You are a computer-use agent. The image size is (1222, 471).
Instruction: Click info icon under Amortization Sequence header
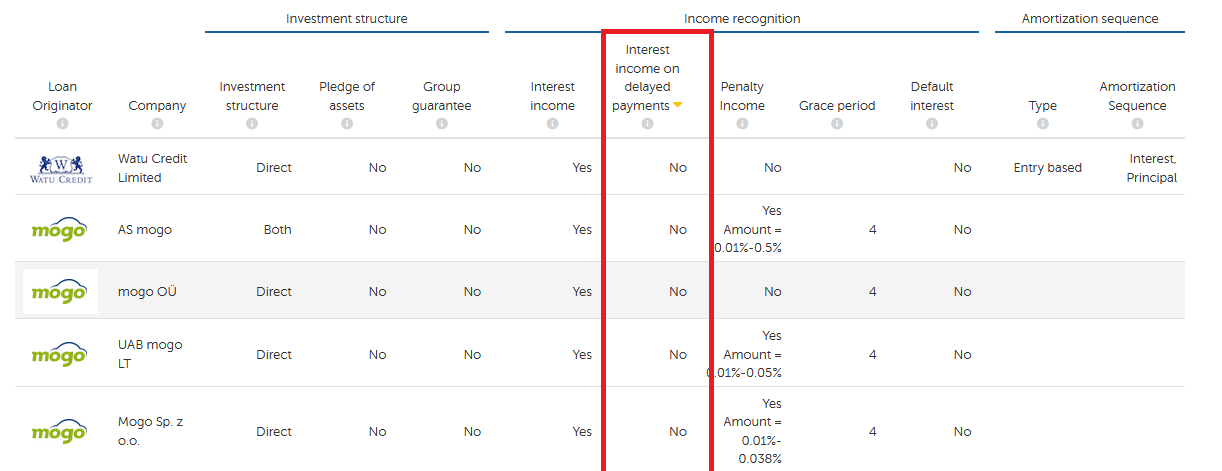(x=1137, y=124)
